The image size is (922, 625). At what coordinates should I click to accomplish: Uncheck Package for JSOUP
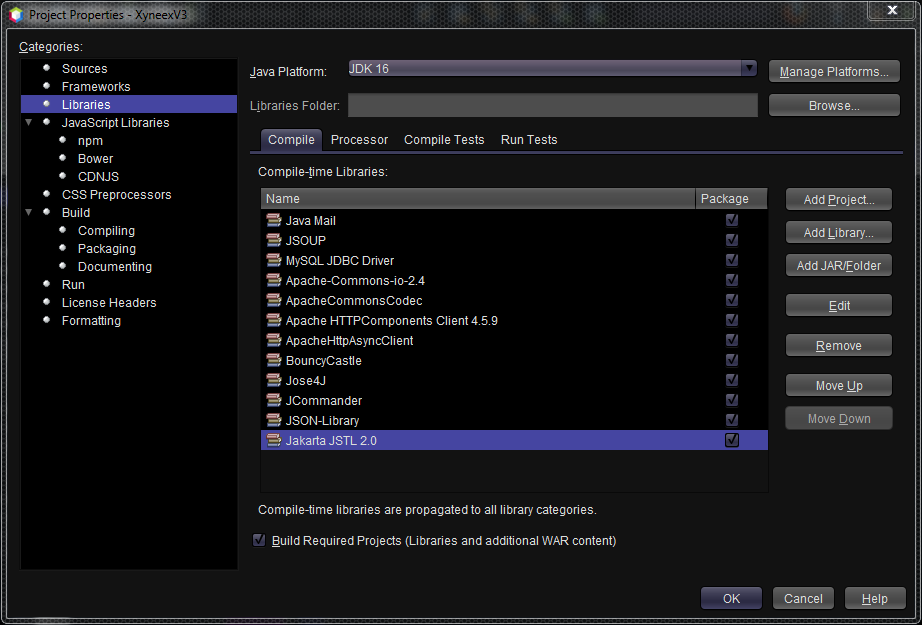click(x=731, y=240)
